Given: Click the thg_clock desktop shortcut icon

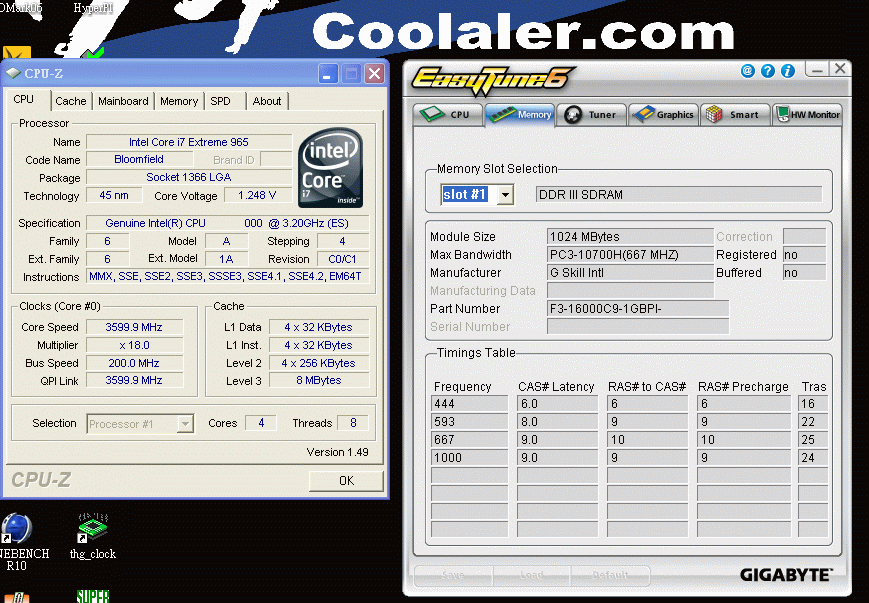Looking at the screenshot, I should tap(92, 529).
